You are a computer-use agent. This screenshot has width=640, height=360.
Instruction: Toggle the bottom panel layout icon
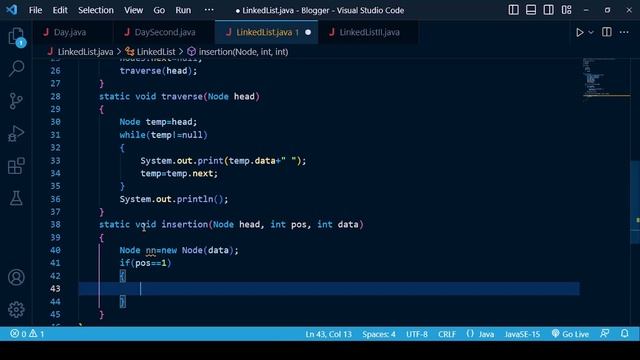[x=531, y=10]
